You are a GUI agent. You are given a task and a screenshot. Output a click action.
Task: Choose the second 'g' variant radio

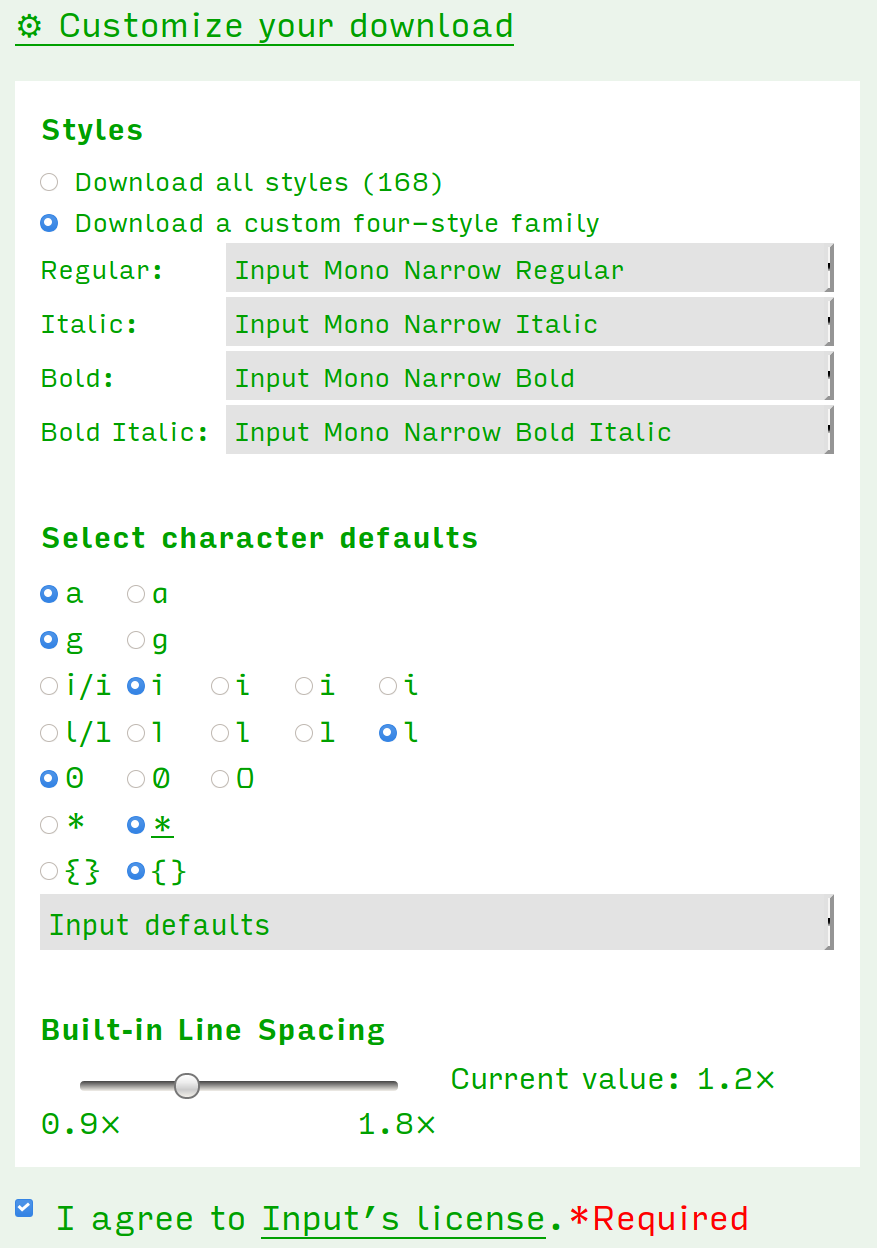pyautogui.click(x=136, y=640)
